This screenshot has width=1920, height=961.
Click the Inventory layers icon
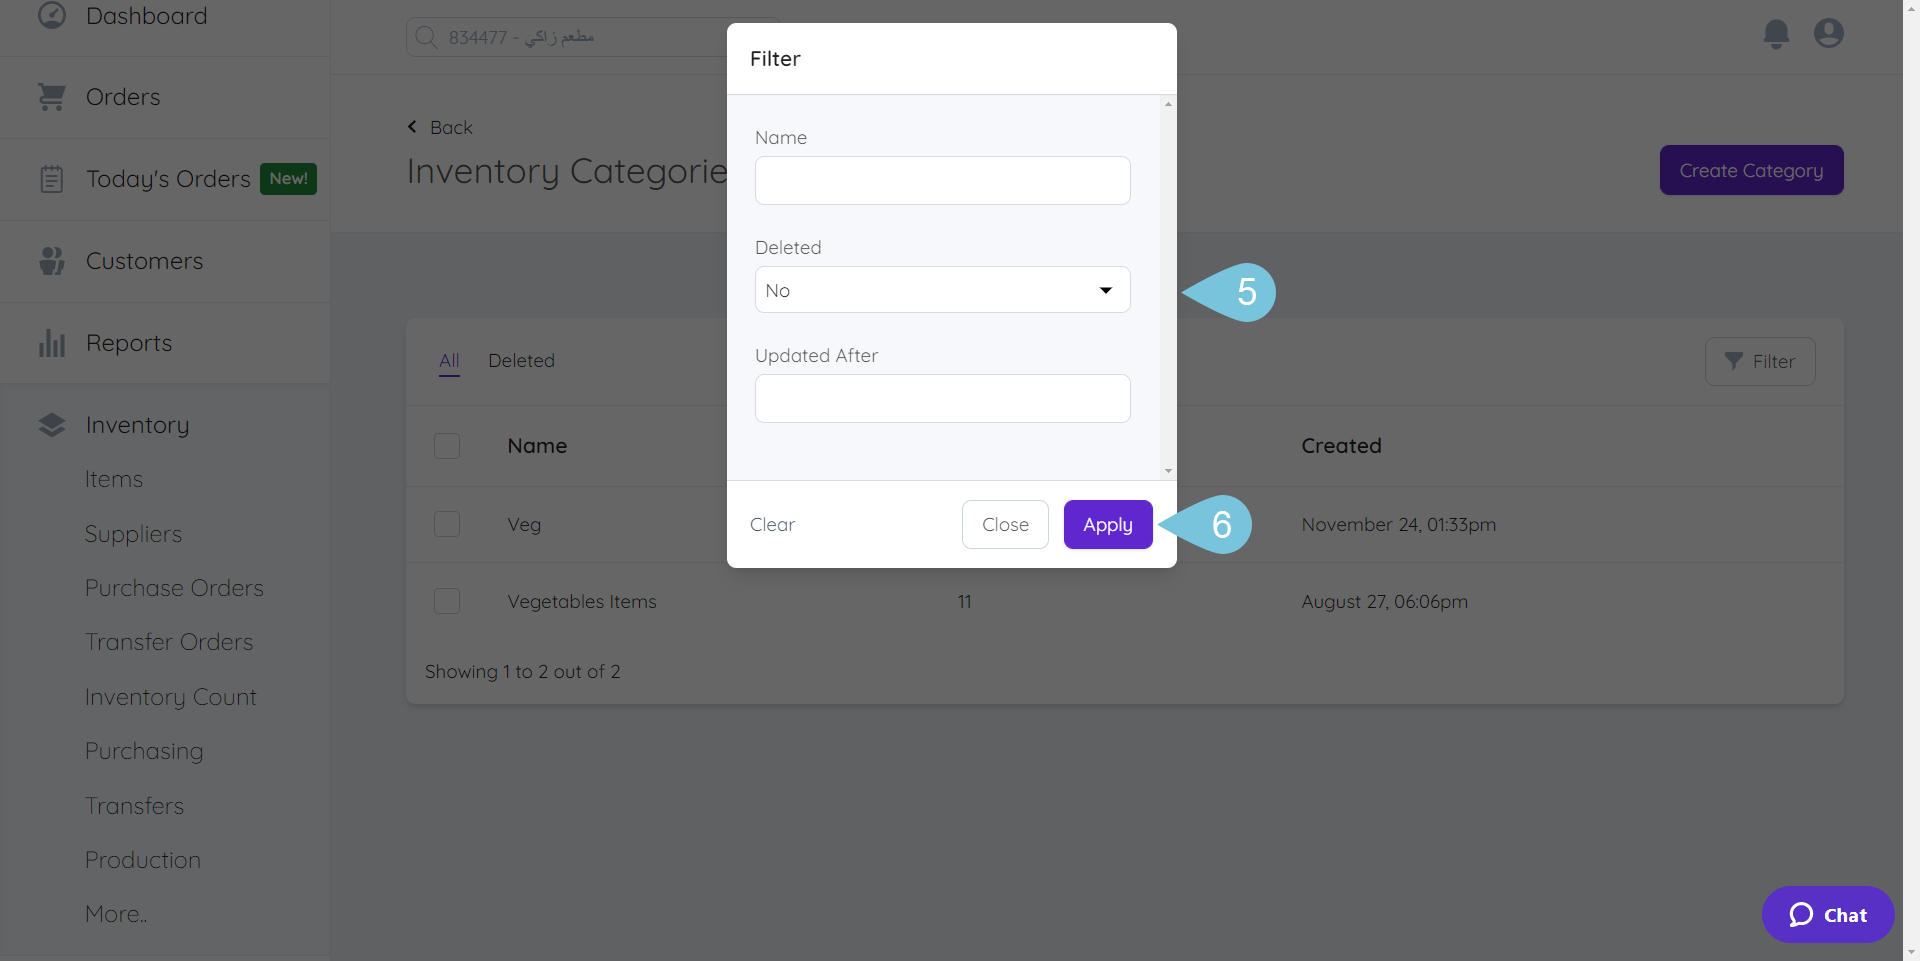pos(51,425)
